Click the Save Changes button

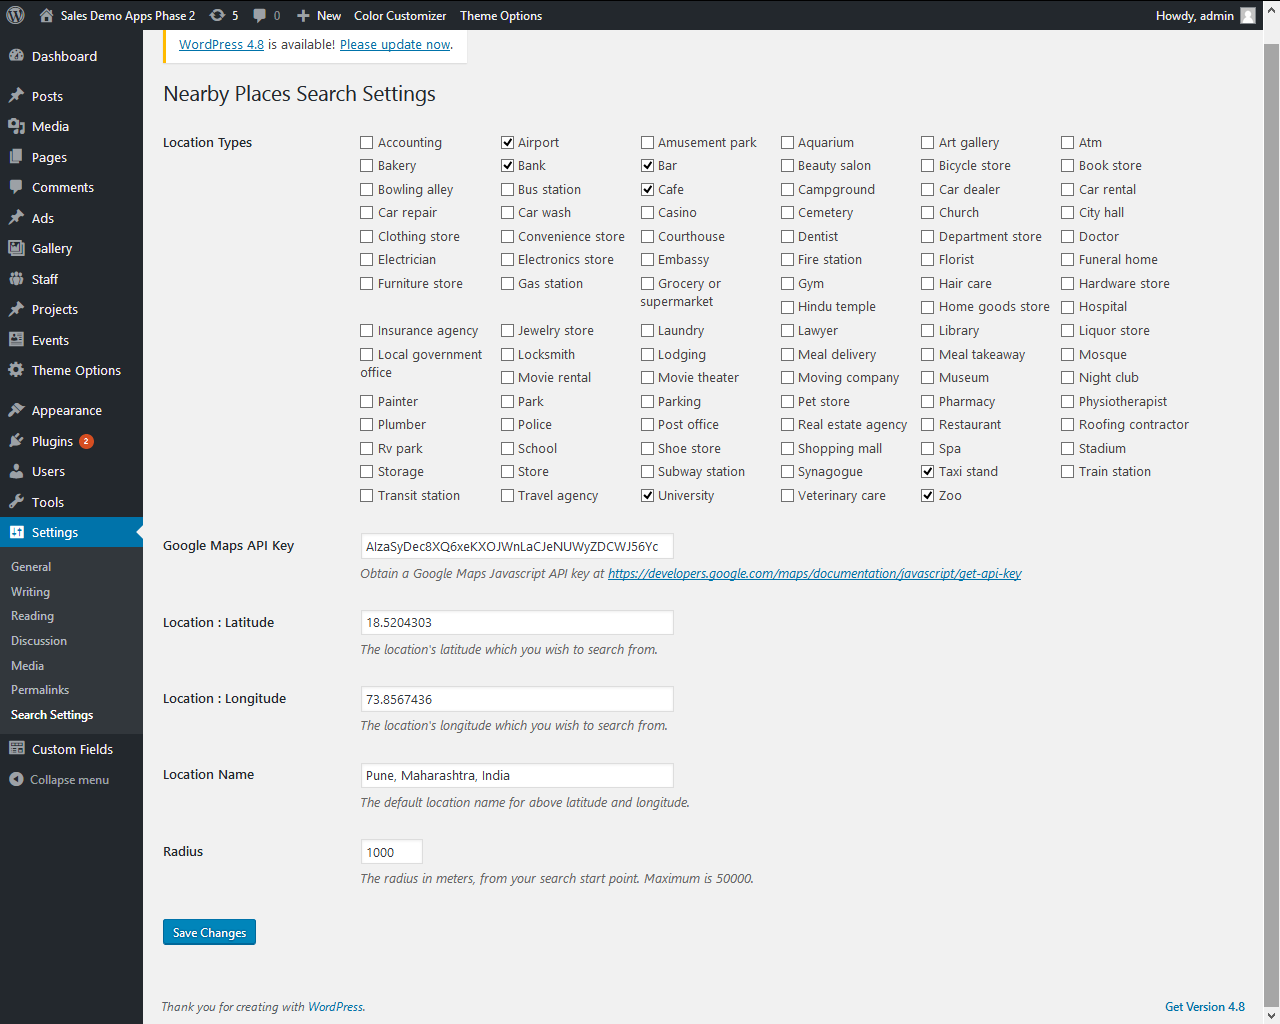pos(209,932)
